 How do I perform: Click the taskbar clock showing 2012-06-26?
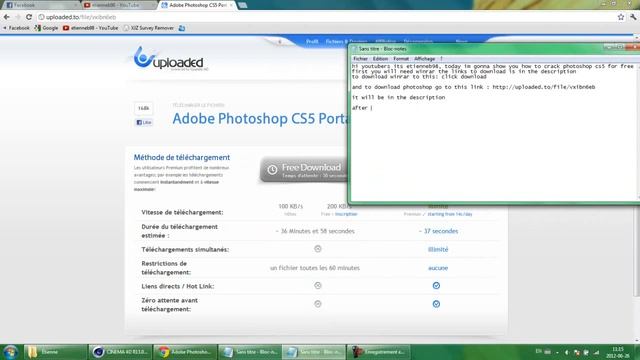(x=618, y=352)
